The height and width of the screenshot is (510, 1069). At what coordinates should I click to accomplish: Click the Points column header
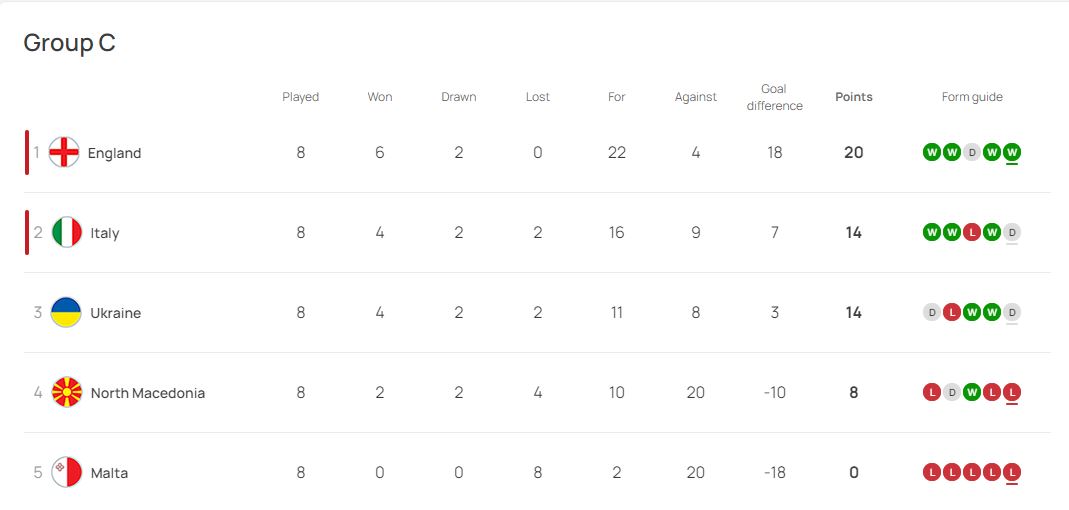[854, 97]
